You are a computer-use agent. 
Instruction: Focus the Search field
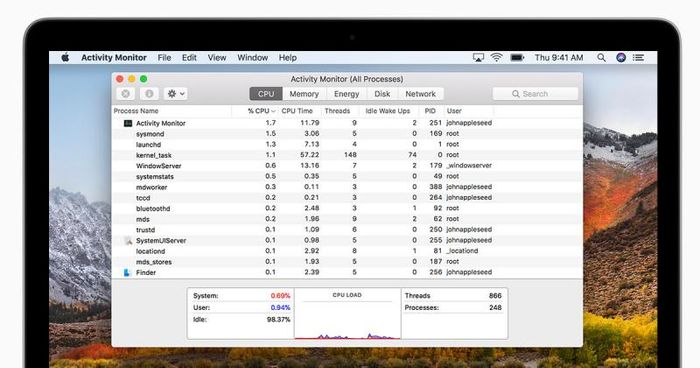point(535,94)
